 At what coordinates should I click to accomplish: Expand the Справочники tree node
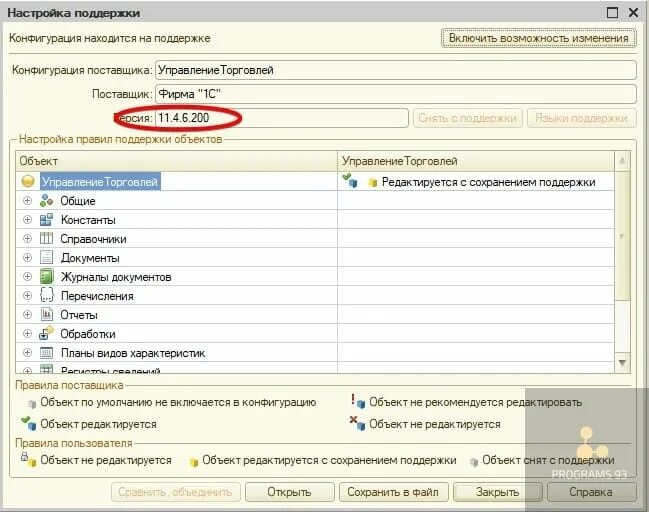(x=27, y=239)
